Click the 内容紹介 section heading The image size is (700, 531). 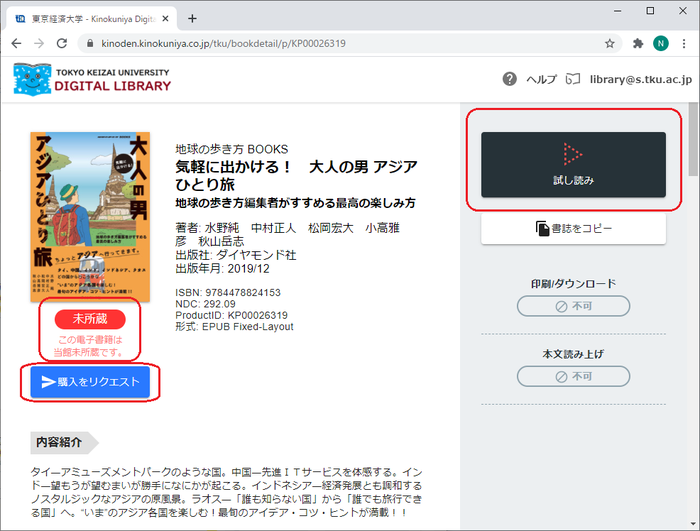coord(64,443)
